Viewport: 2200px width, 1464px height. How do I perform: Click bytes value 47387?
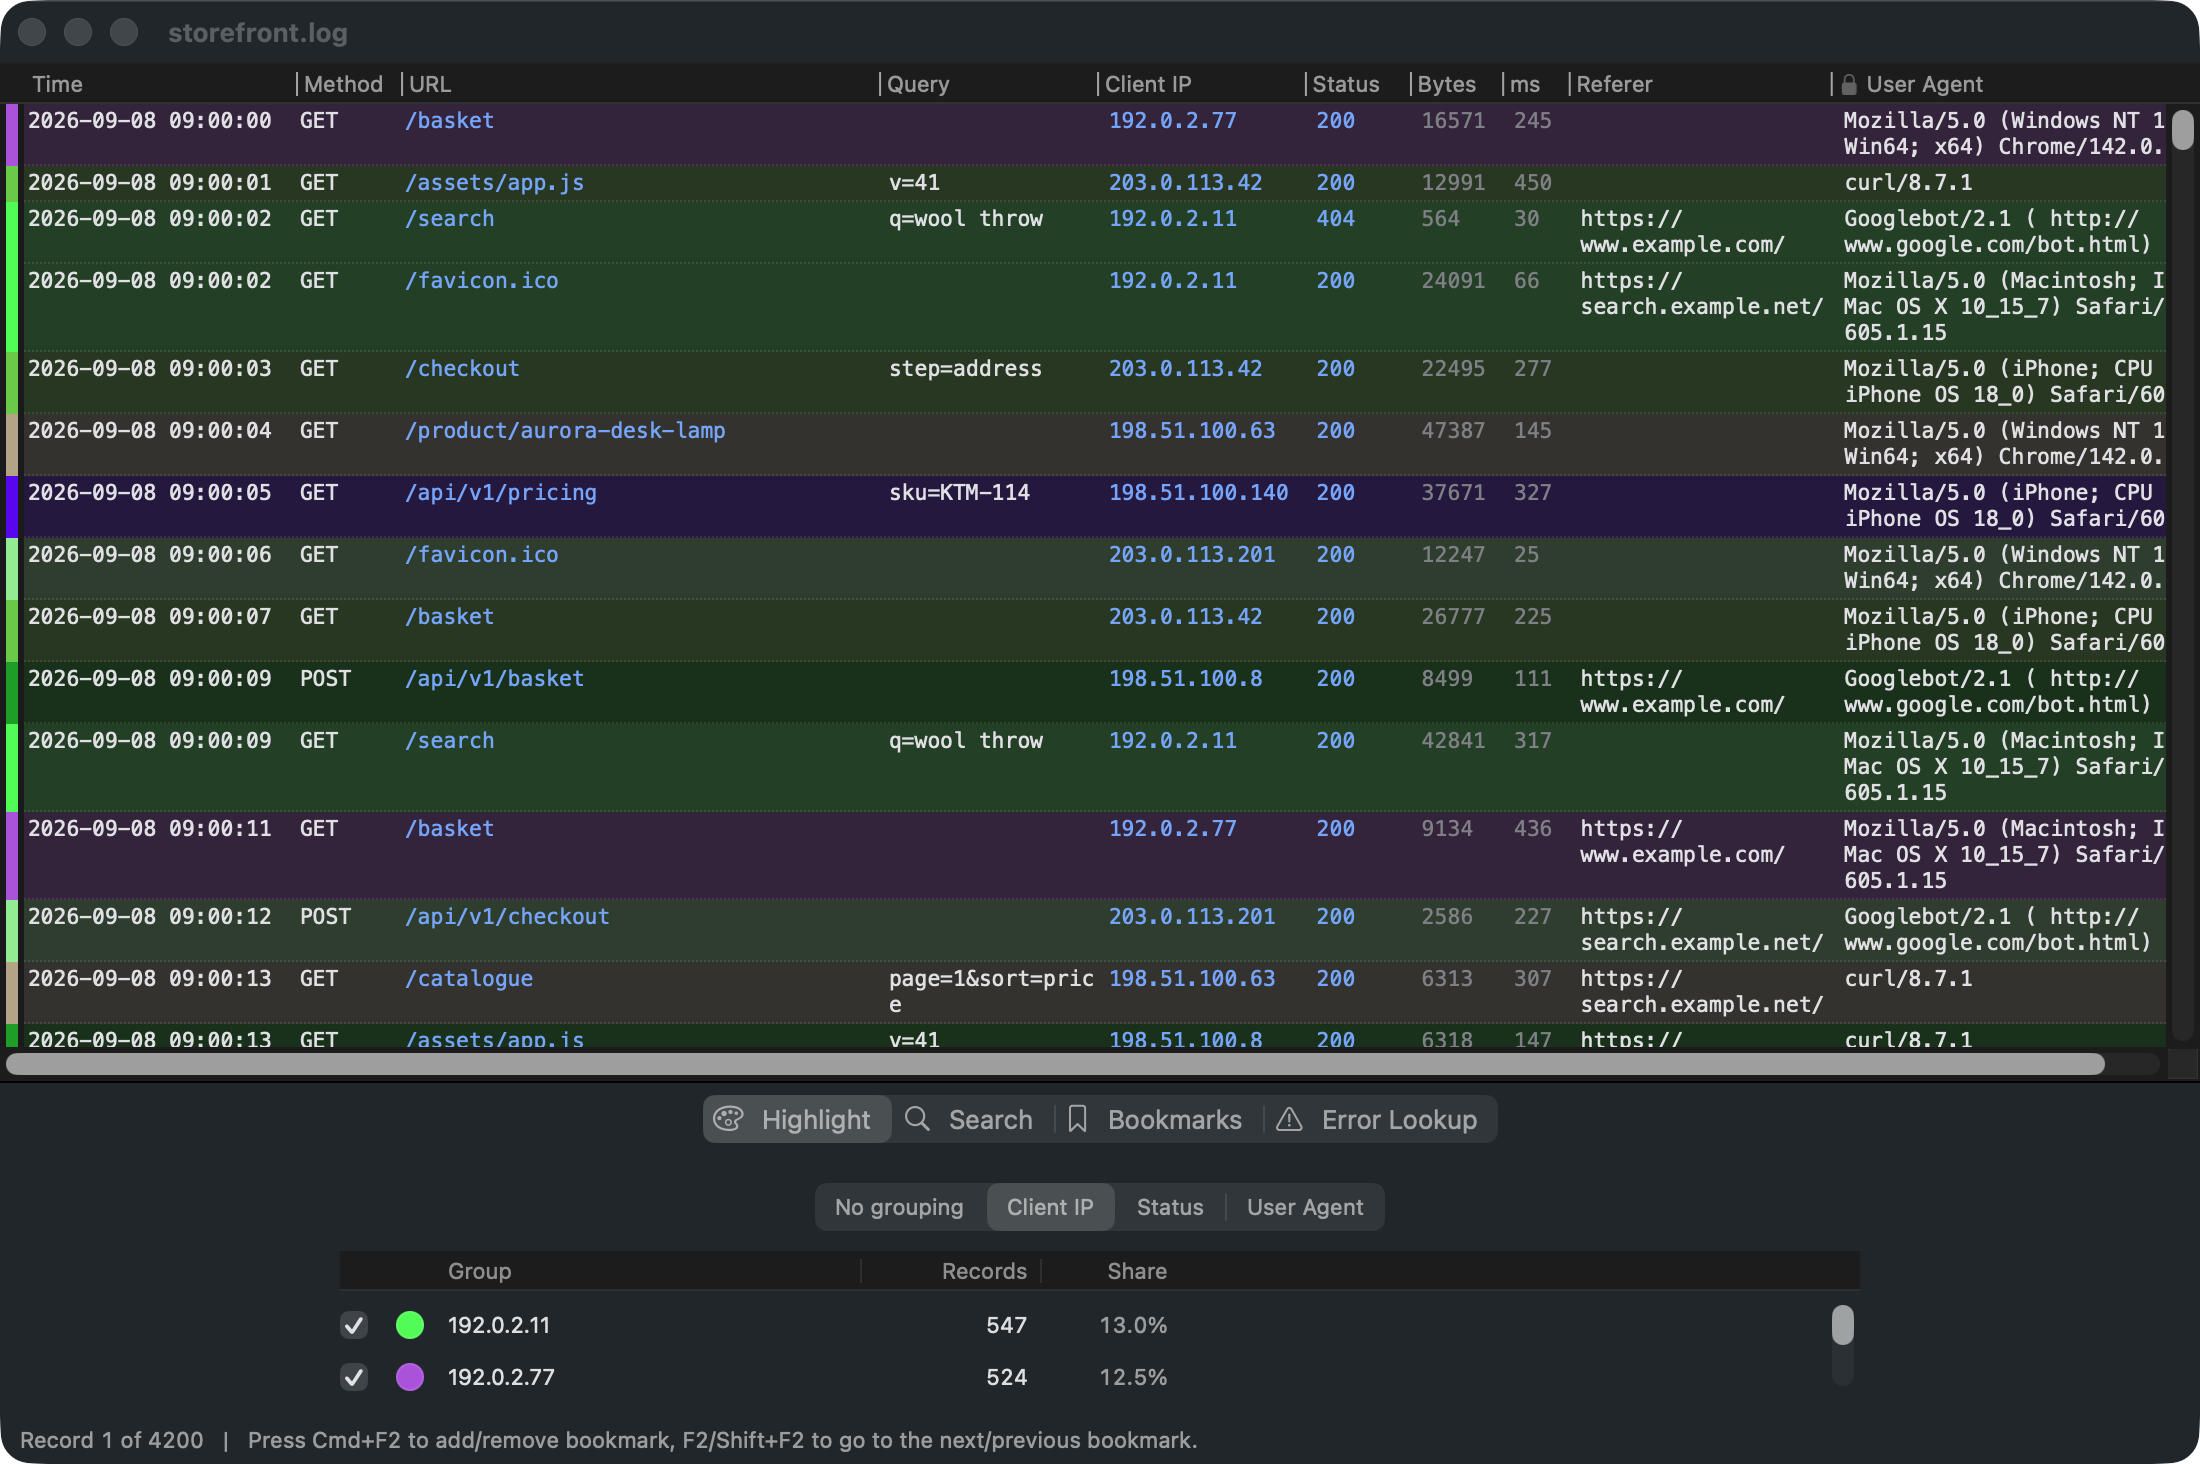point(1453,431)
